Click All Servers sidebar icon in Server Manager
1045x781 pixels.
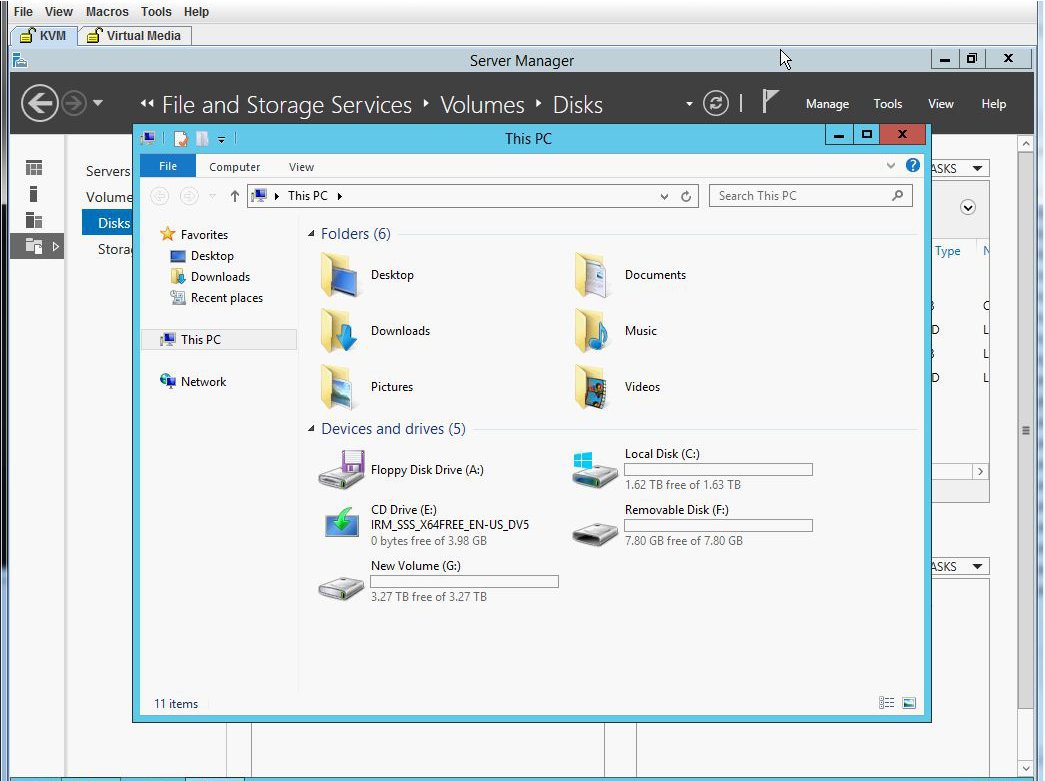[34, 219]
